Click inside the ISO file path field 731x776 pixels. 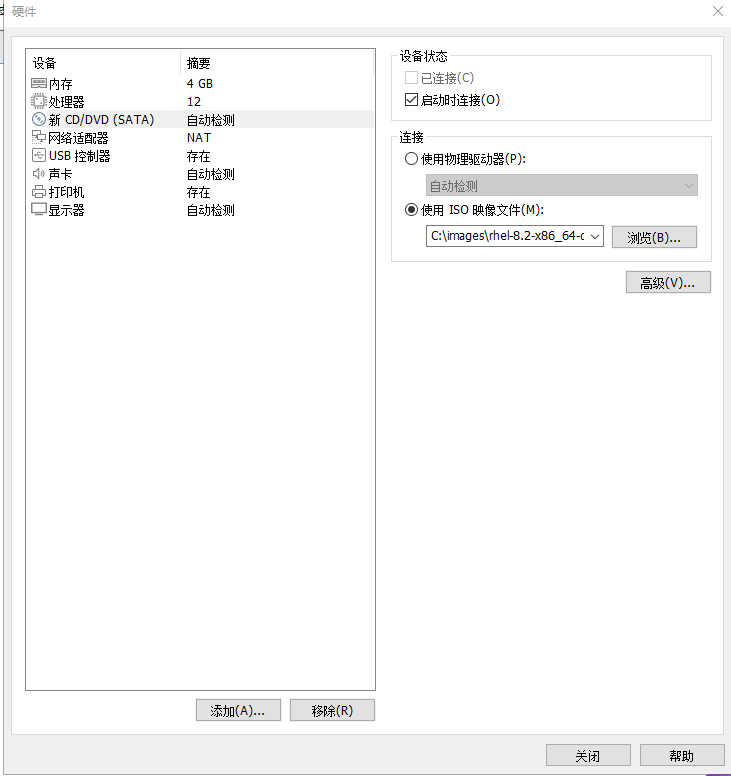507,237
